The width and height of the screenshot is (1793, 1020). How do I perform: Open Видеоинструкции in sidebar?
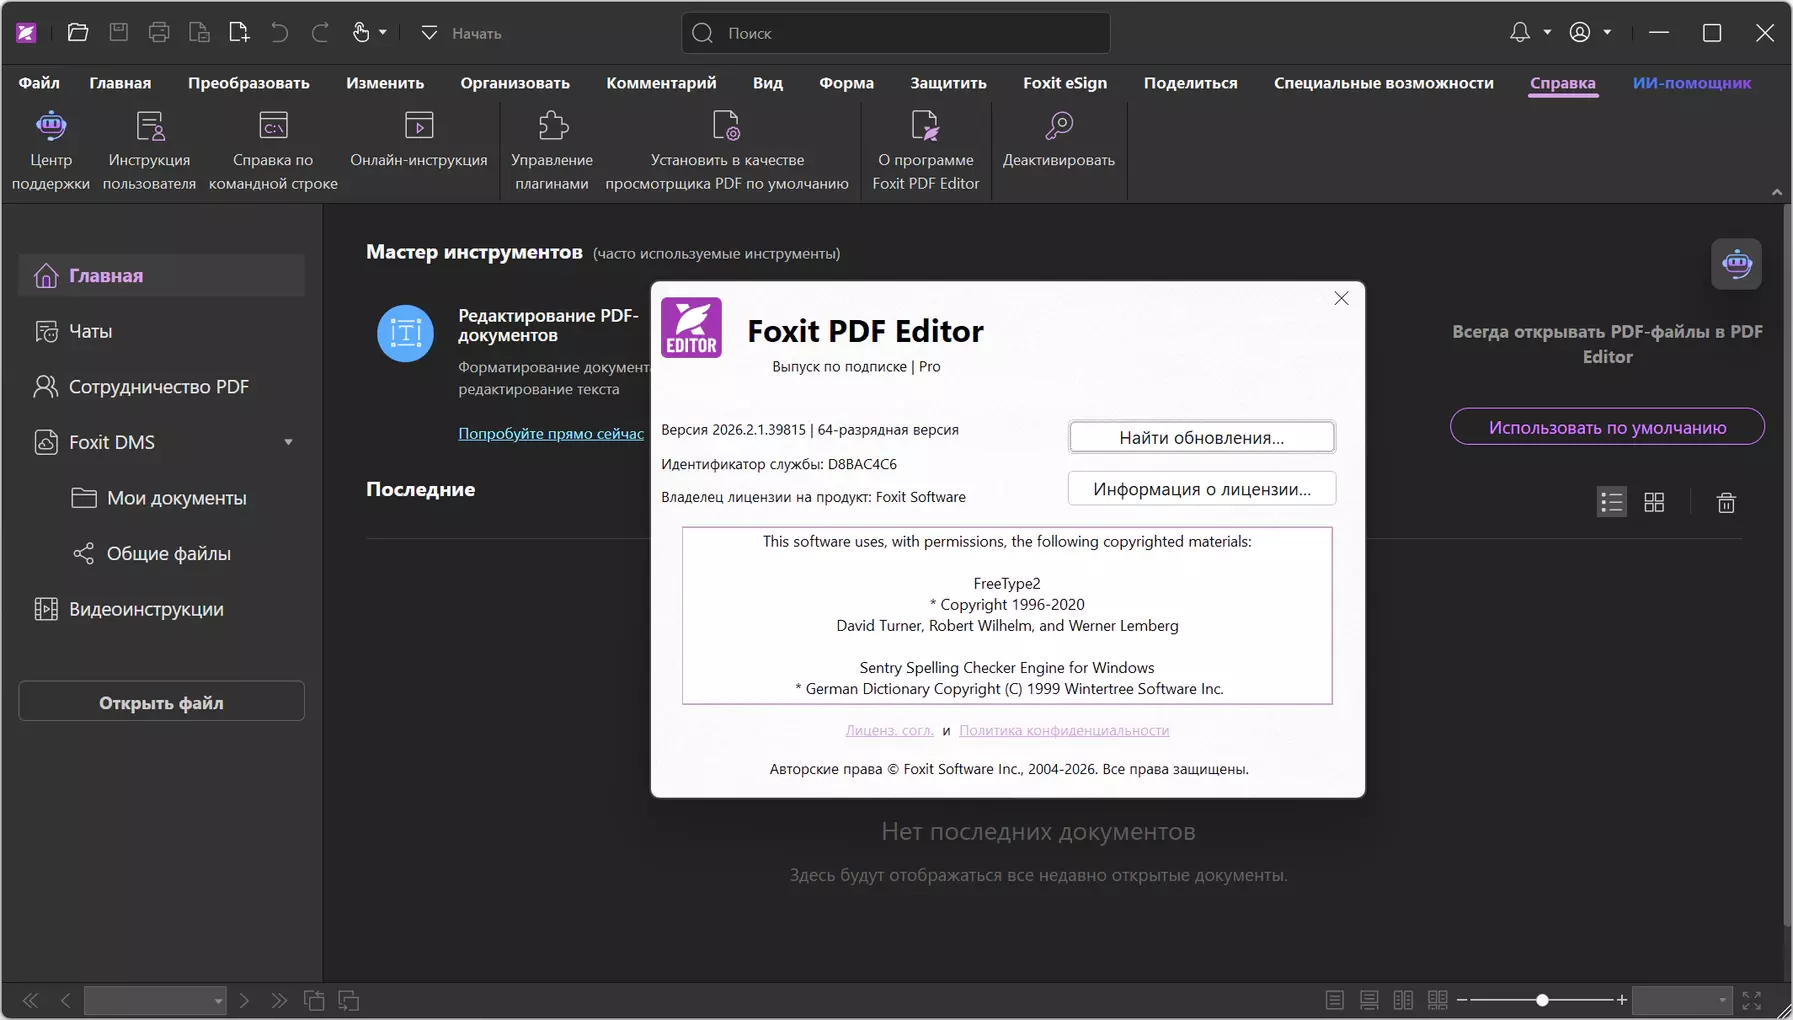tap(161, 609)
